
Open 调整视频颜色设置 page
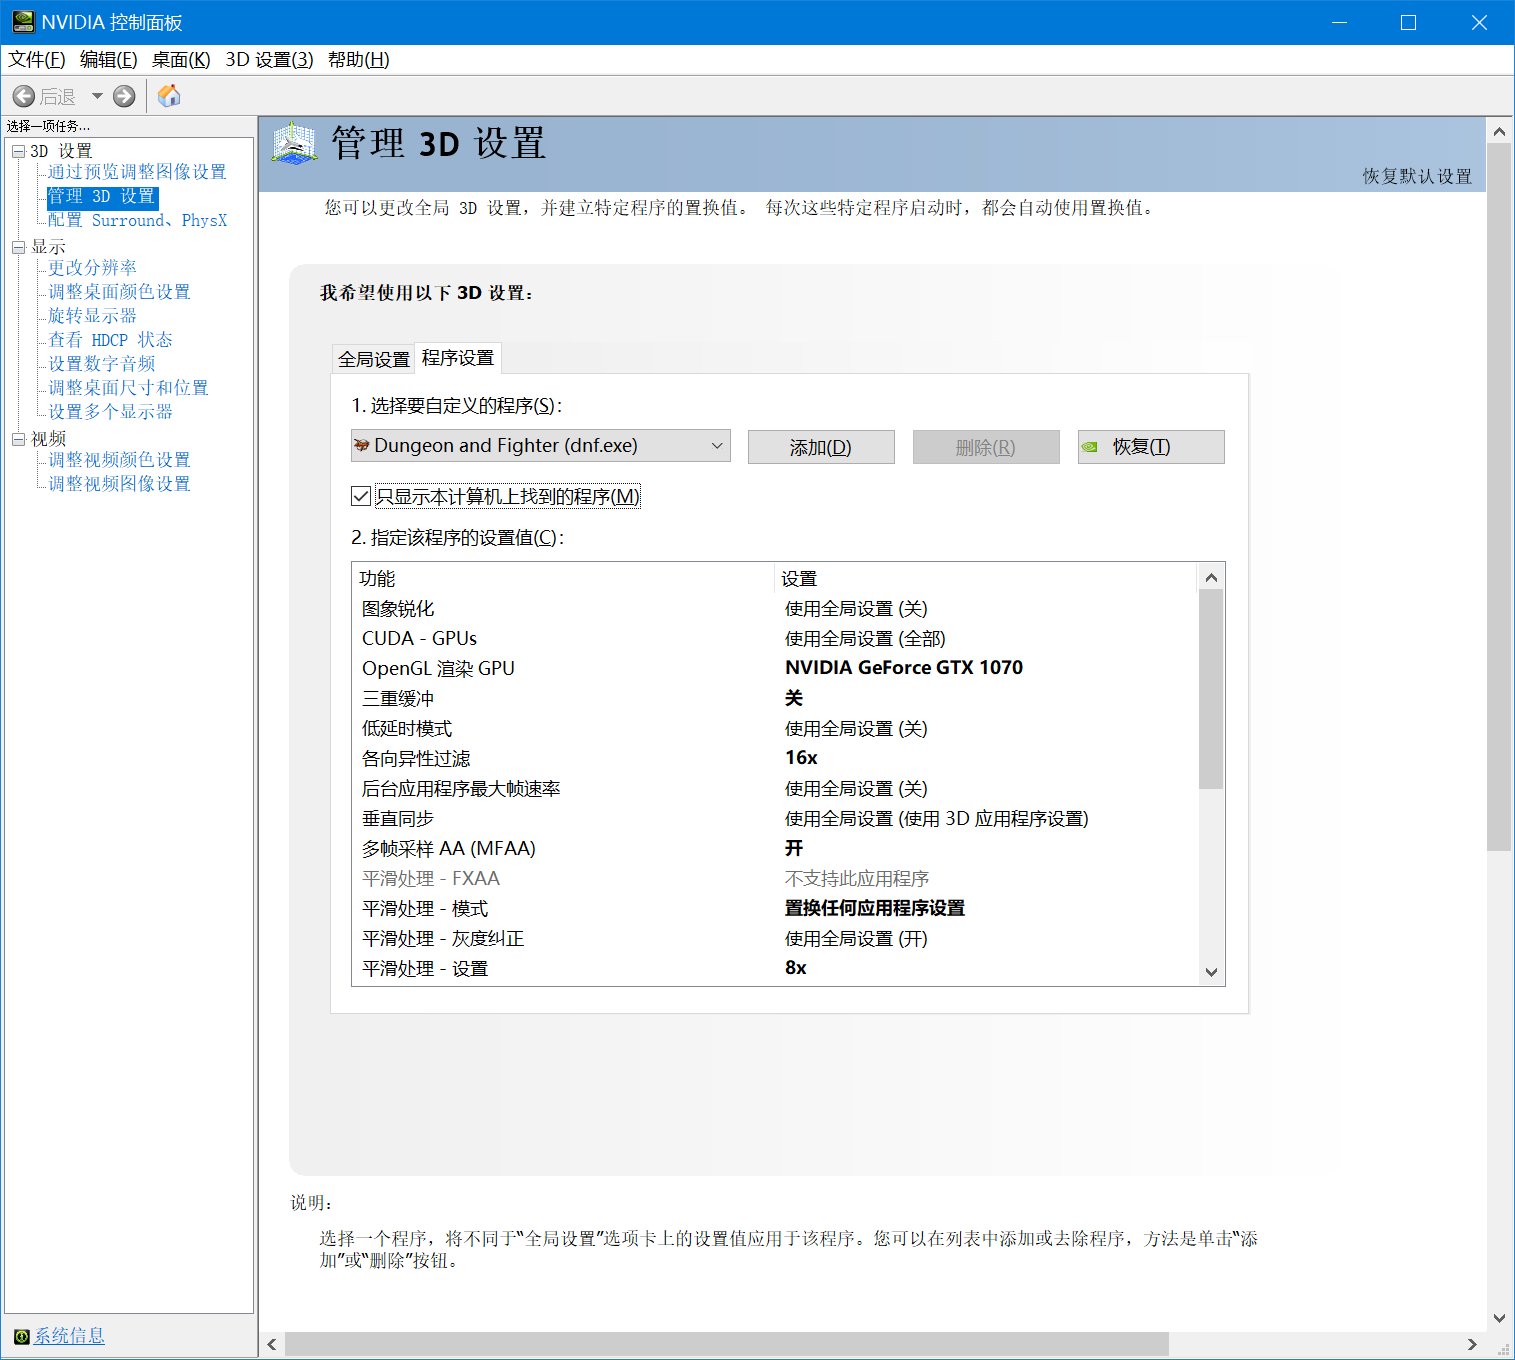119,460
